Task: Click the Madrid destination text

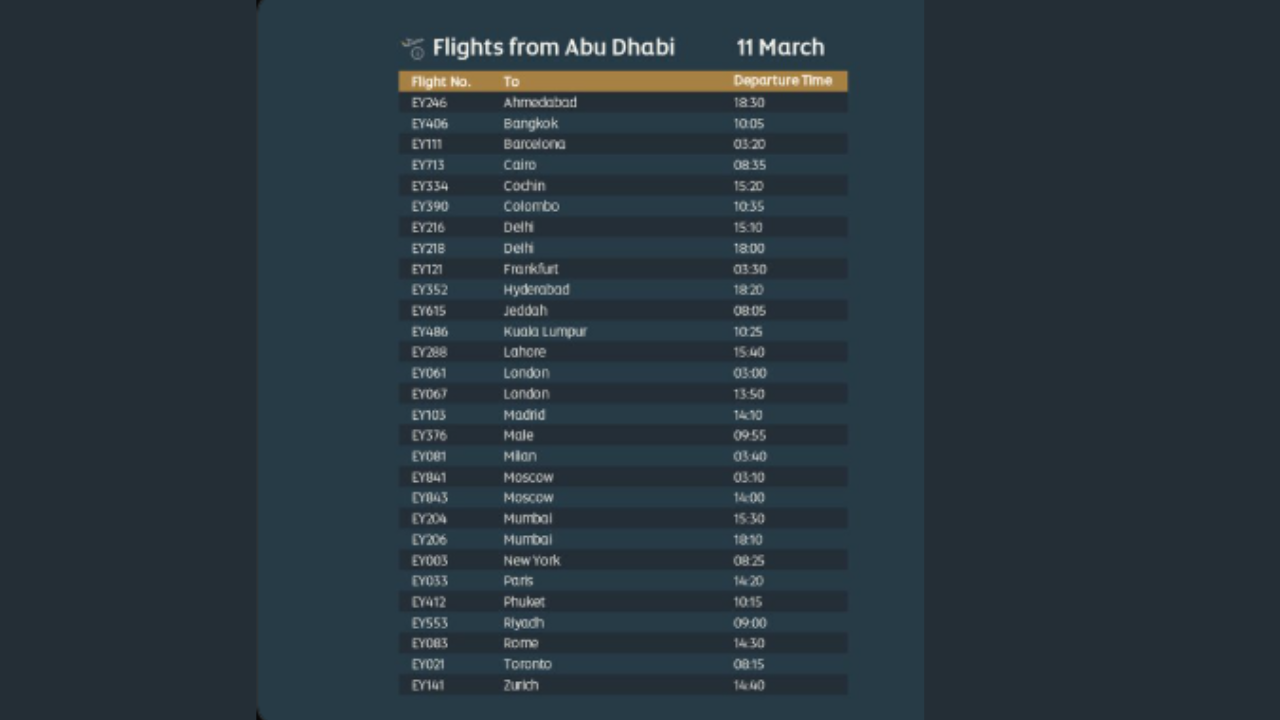Action: coord(524,415)
